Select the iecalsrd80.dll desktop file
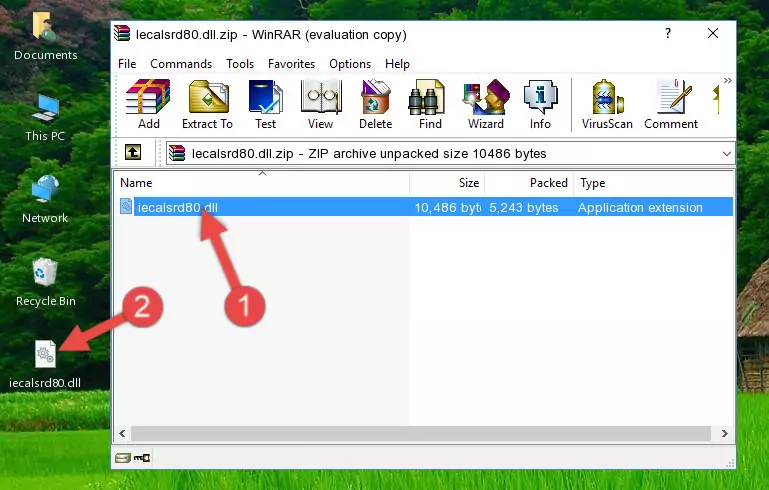This screenshot has height=490, width=769. click(x=45, y=364)
